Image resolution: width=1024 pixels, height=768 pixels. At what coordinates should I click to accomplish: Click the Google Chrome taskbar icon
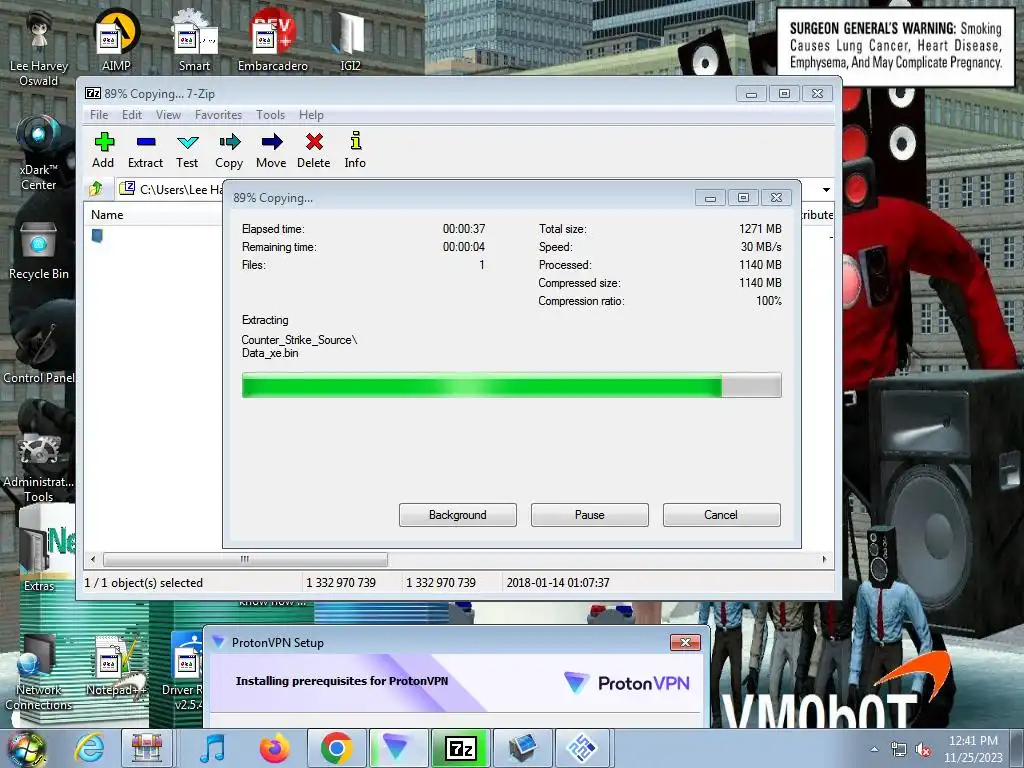(x=337, y=748)
